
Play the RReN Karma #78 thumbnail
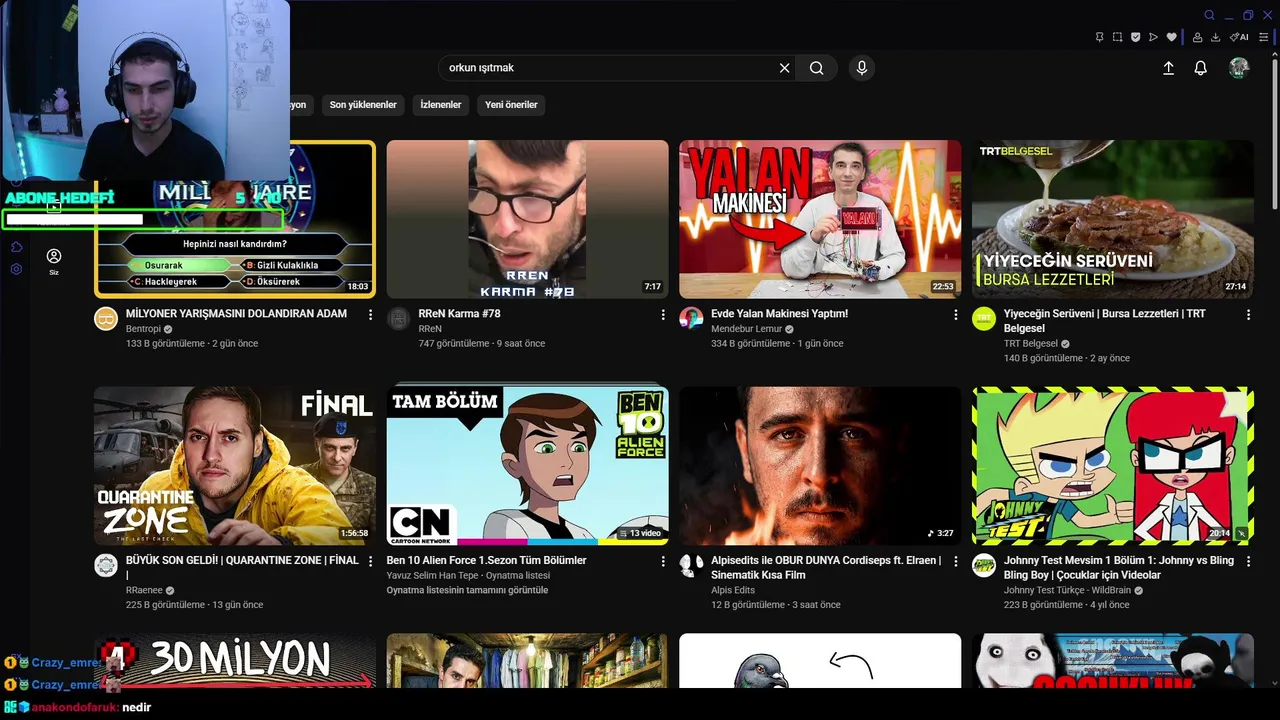coord(528,219)
